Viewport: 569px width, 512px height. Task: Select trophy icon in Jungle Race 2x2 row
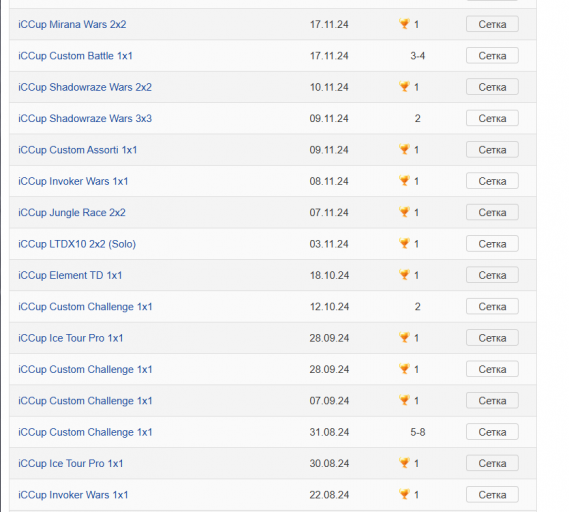pos(404,212)
